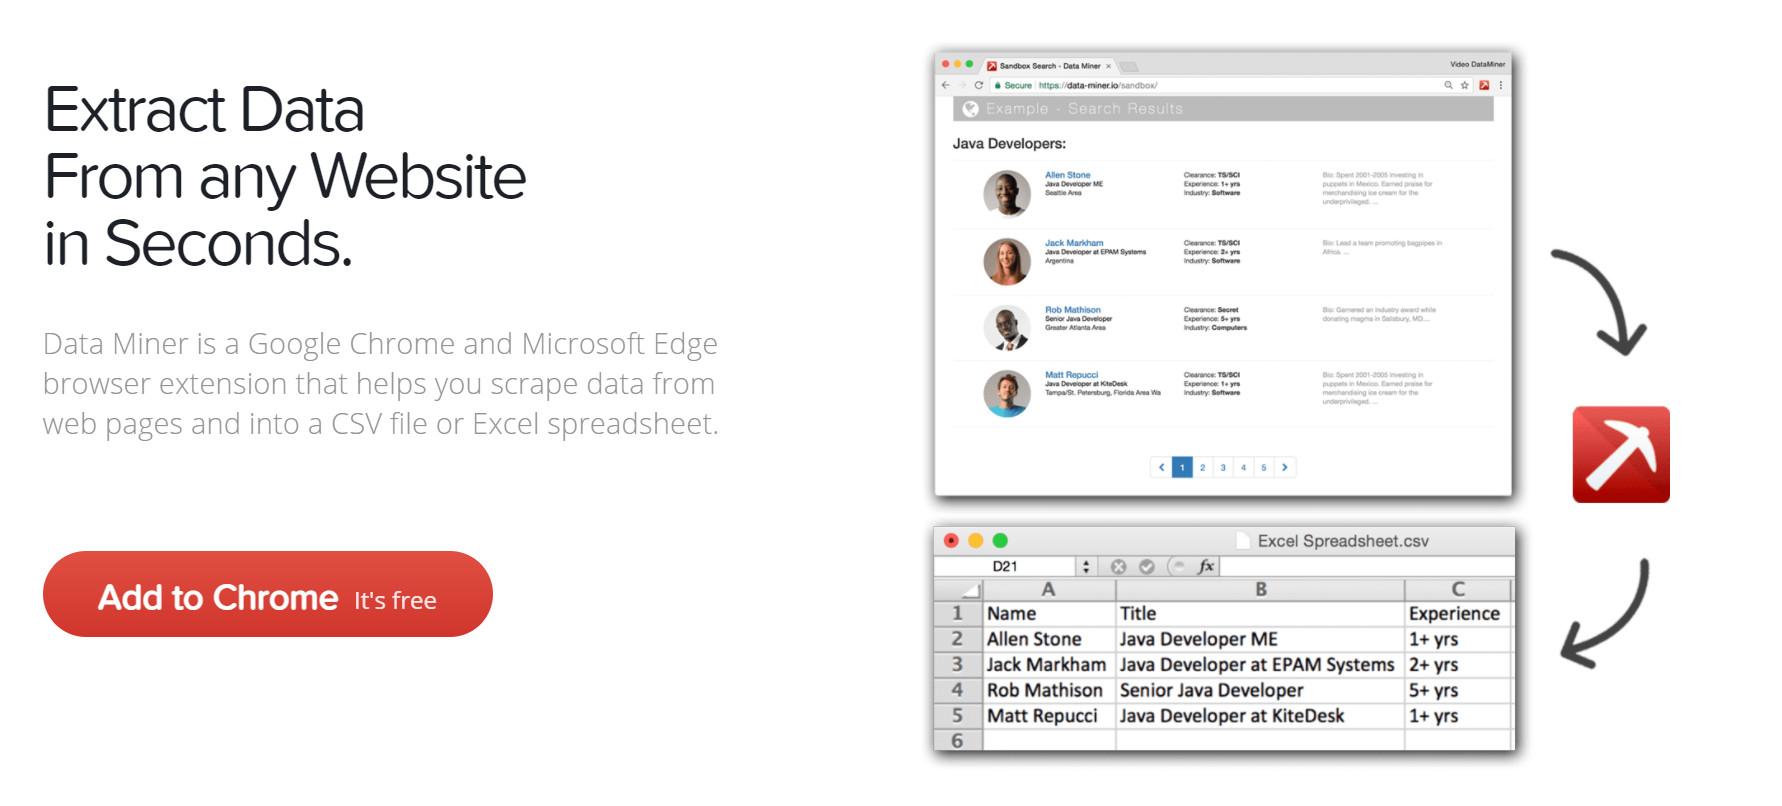
Task: Select page 4 in pagination
Action: point(1244,467)
